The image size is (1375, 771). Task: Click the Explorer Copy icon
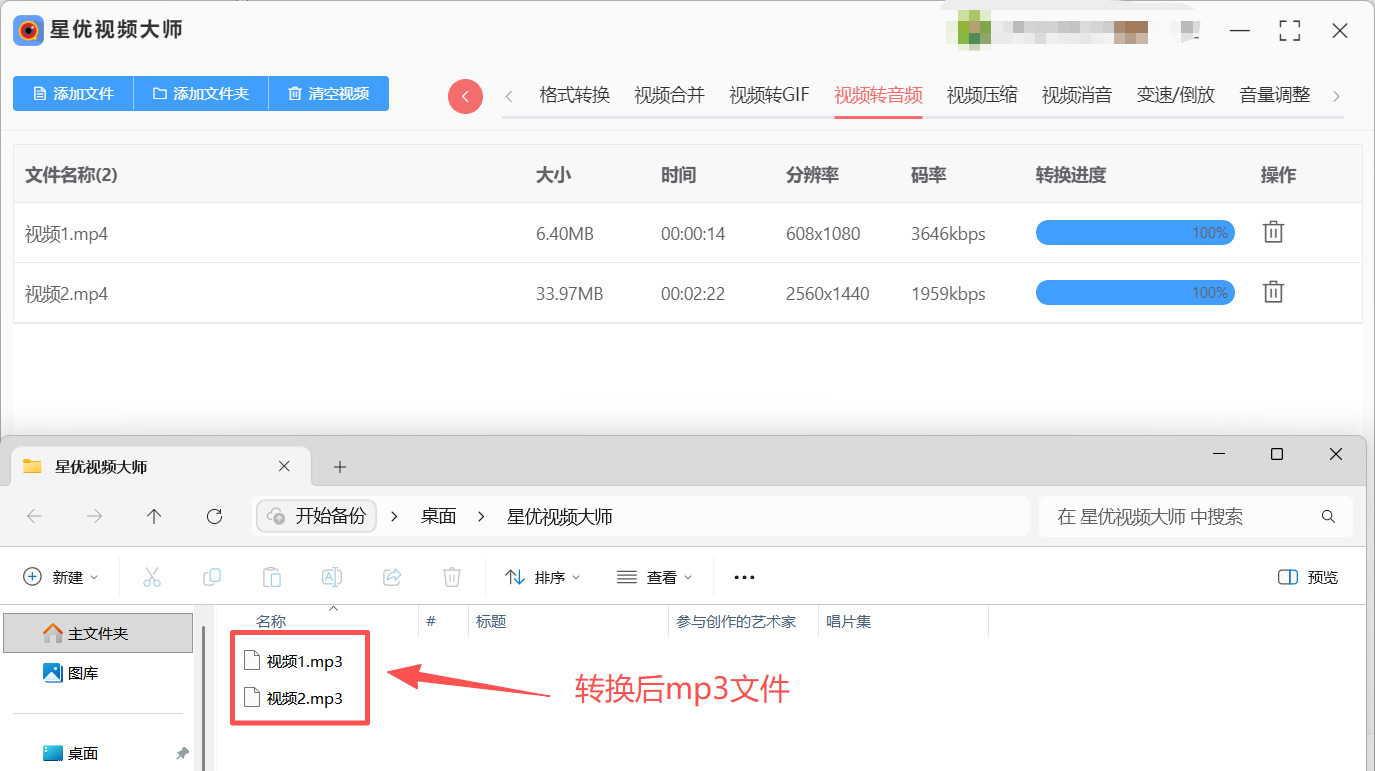[x=212, y=577]
